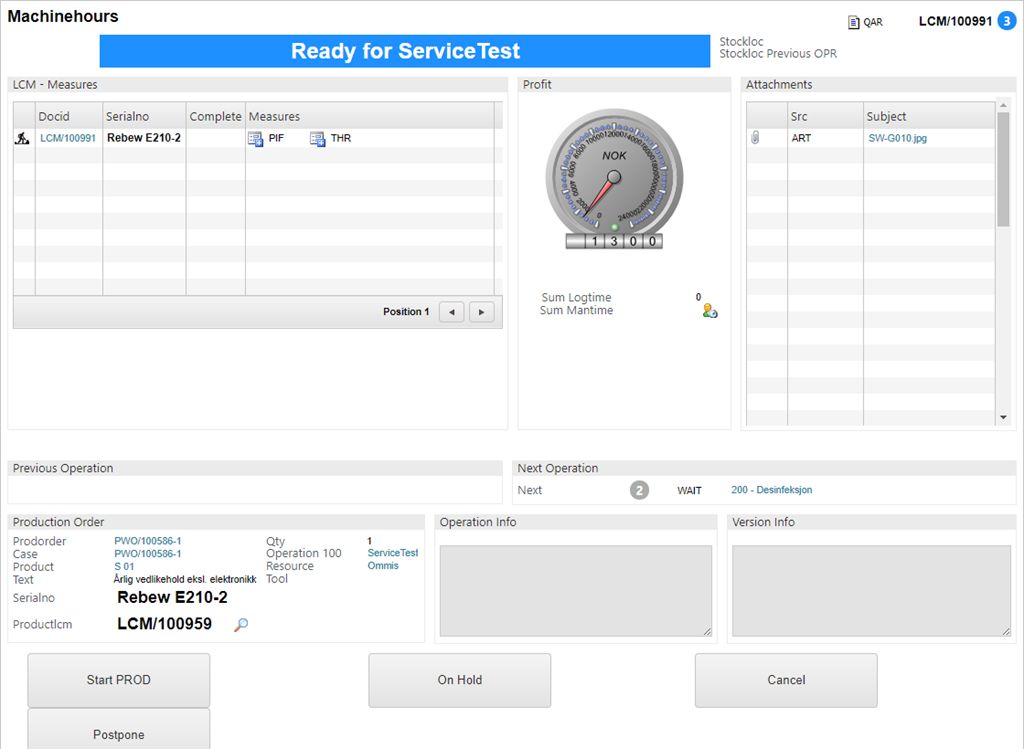This screenshot has height=749, width=1024.
Task: Open the THR measure form icon
Action: tap(317, 139)
